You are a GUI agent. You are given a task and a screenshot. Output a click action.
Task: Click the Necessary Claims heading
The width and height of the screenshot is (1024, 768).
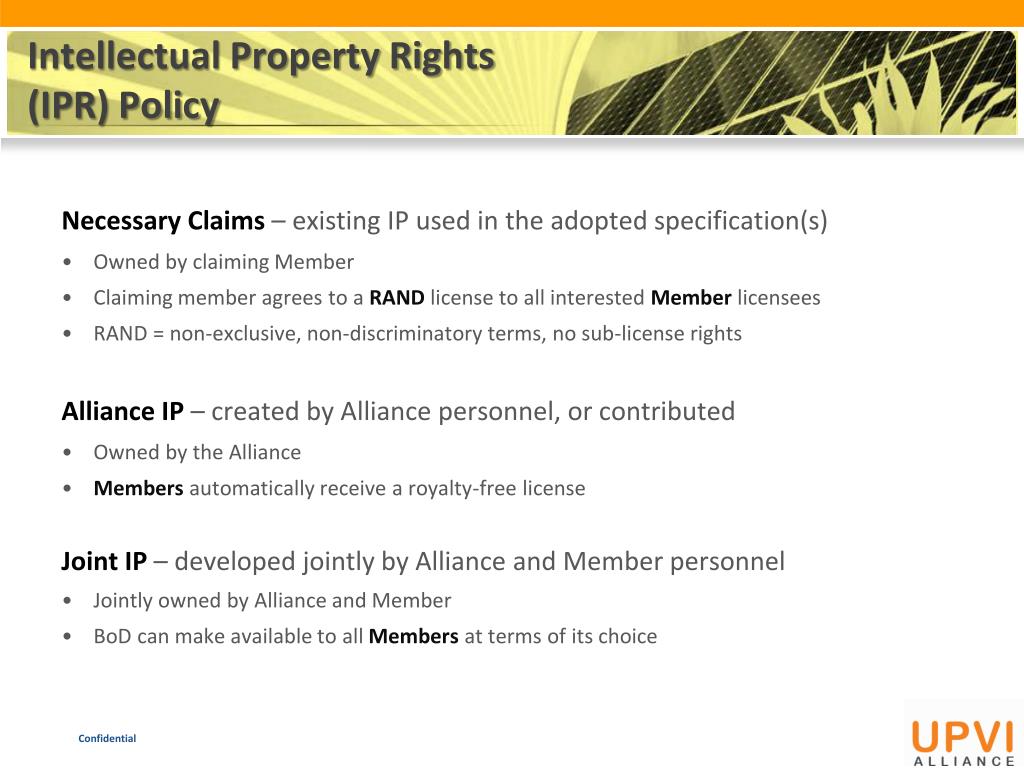pyautogui.click(x=163, y=221)
